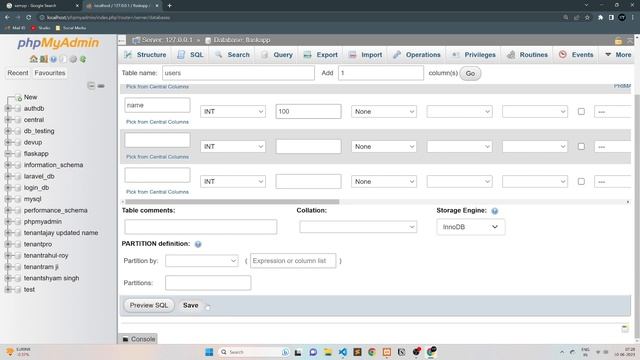Click the console bookmark icon at bottom right
This screenshot has width=640, height=360.
pos(625,329)
